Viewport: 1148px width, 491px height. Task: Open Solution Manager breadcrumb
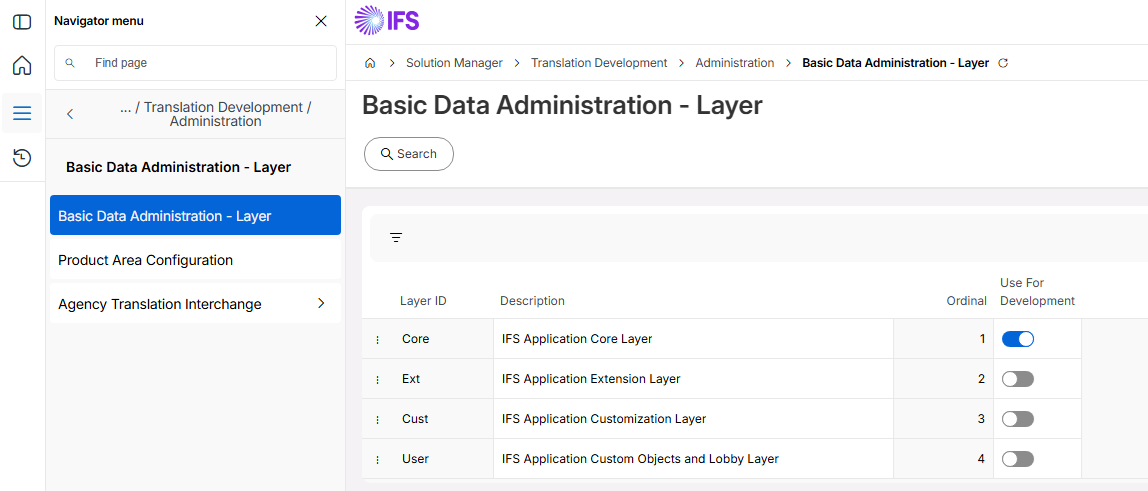point(455,63)
